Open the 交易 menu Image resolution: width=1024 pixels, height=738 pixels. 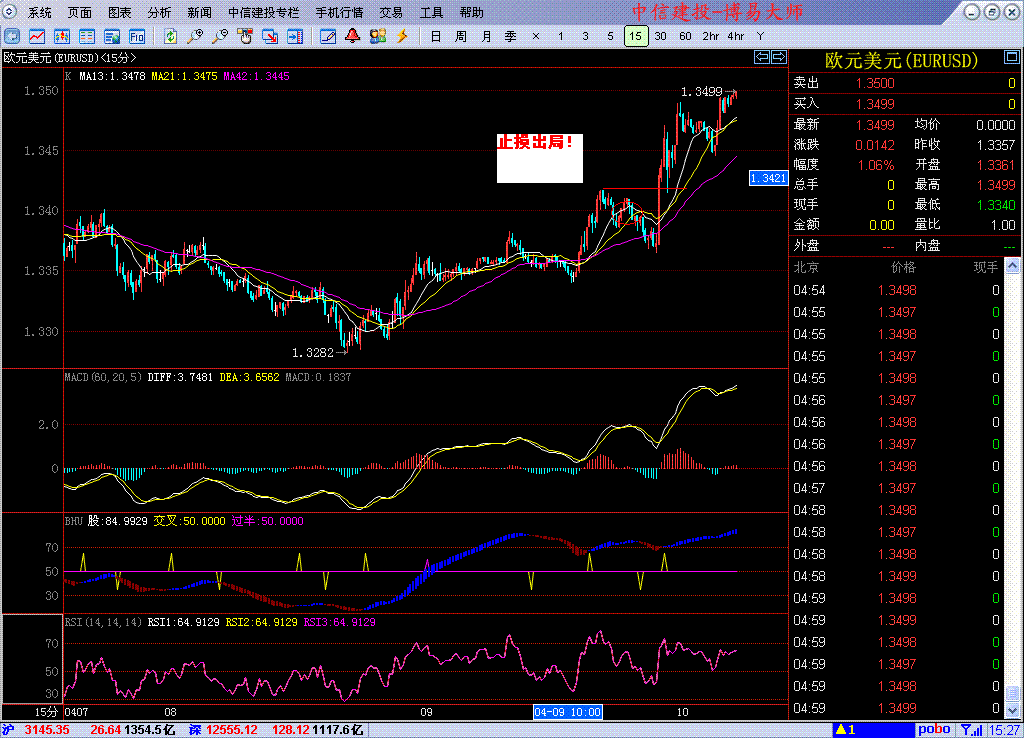click(391, 12)
